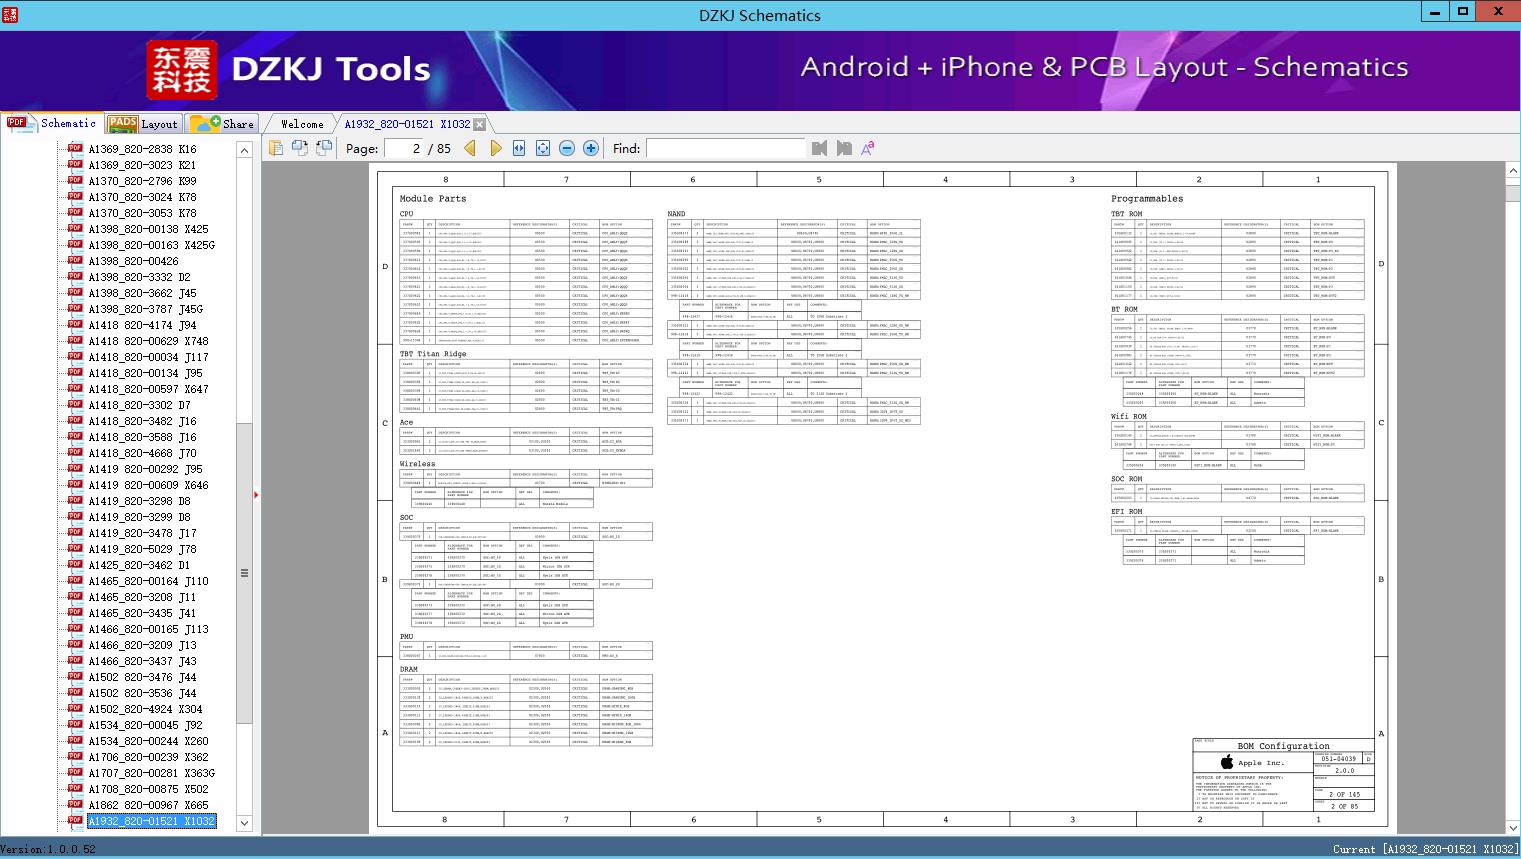Image resolution: width=1521 pixels, height=859 pixels.
Task: Open A1369_820-3023 K21 schematic
Action: 142,165
